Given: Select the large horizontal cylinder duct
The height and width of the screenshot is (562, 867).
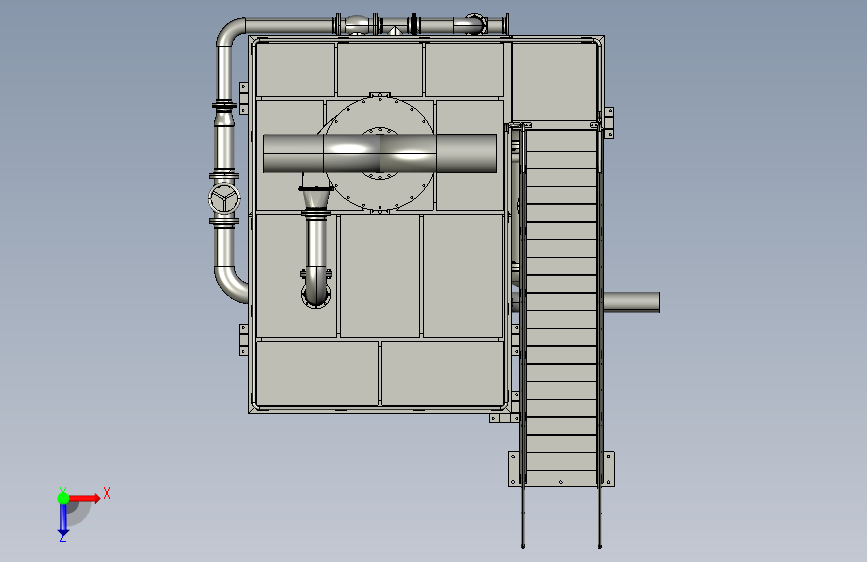Looking at the screenshot, I should pyautogui.click(x=380, y=153).
